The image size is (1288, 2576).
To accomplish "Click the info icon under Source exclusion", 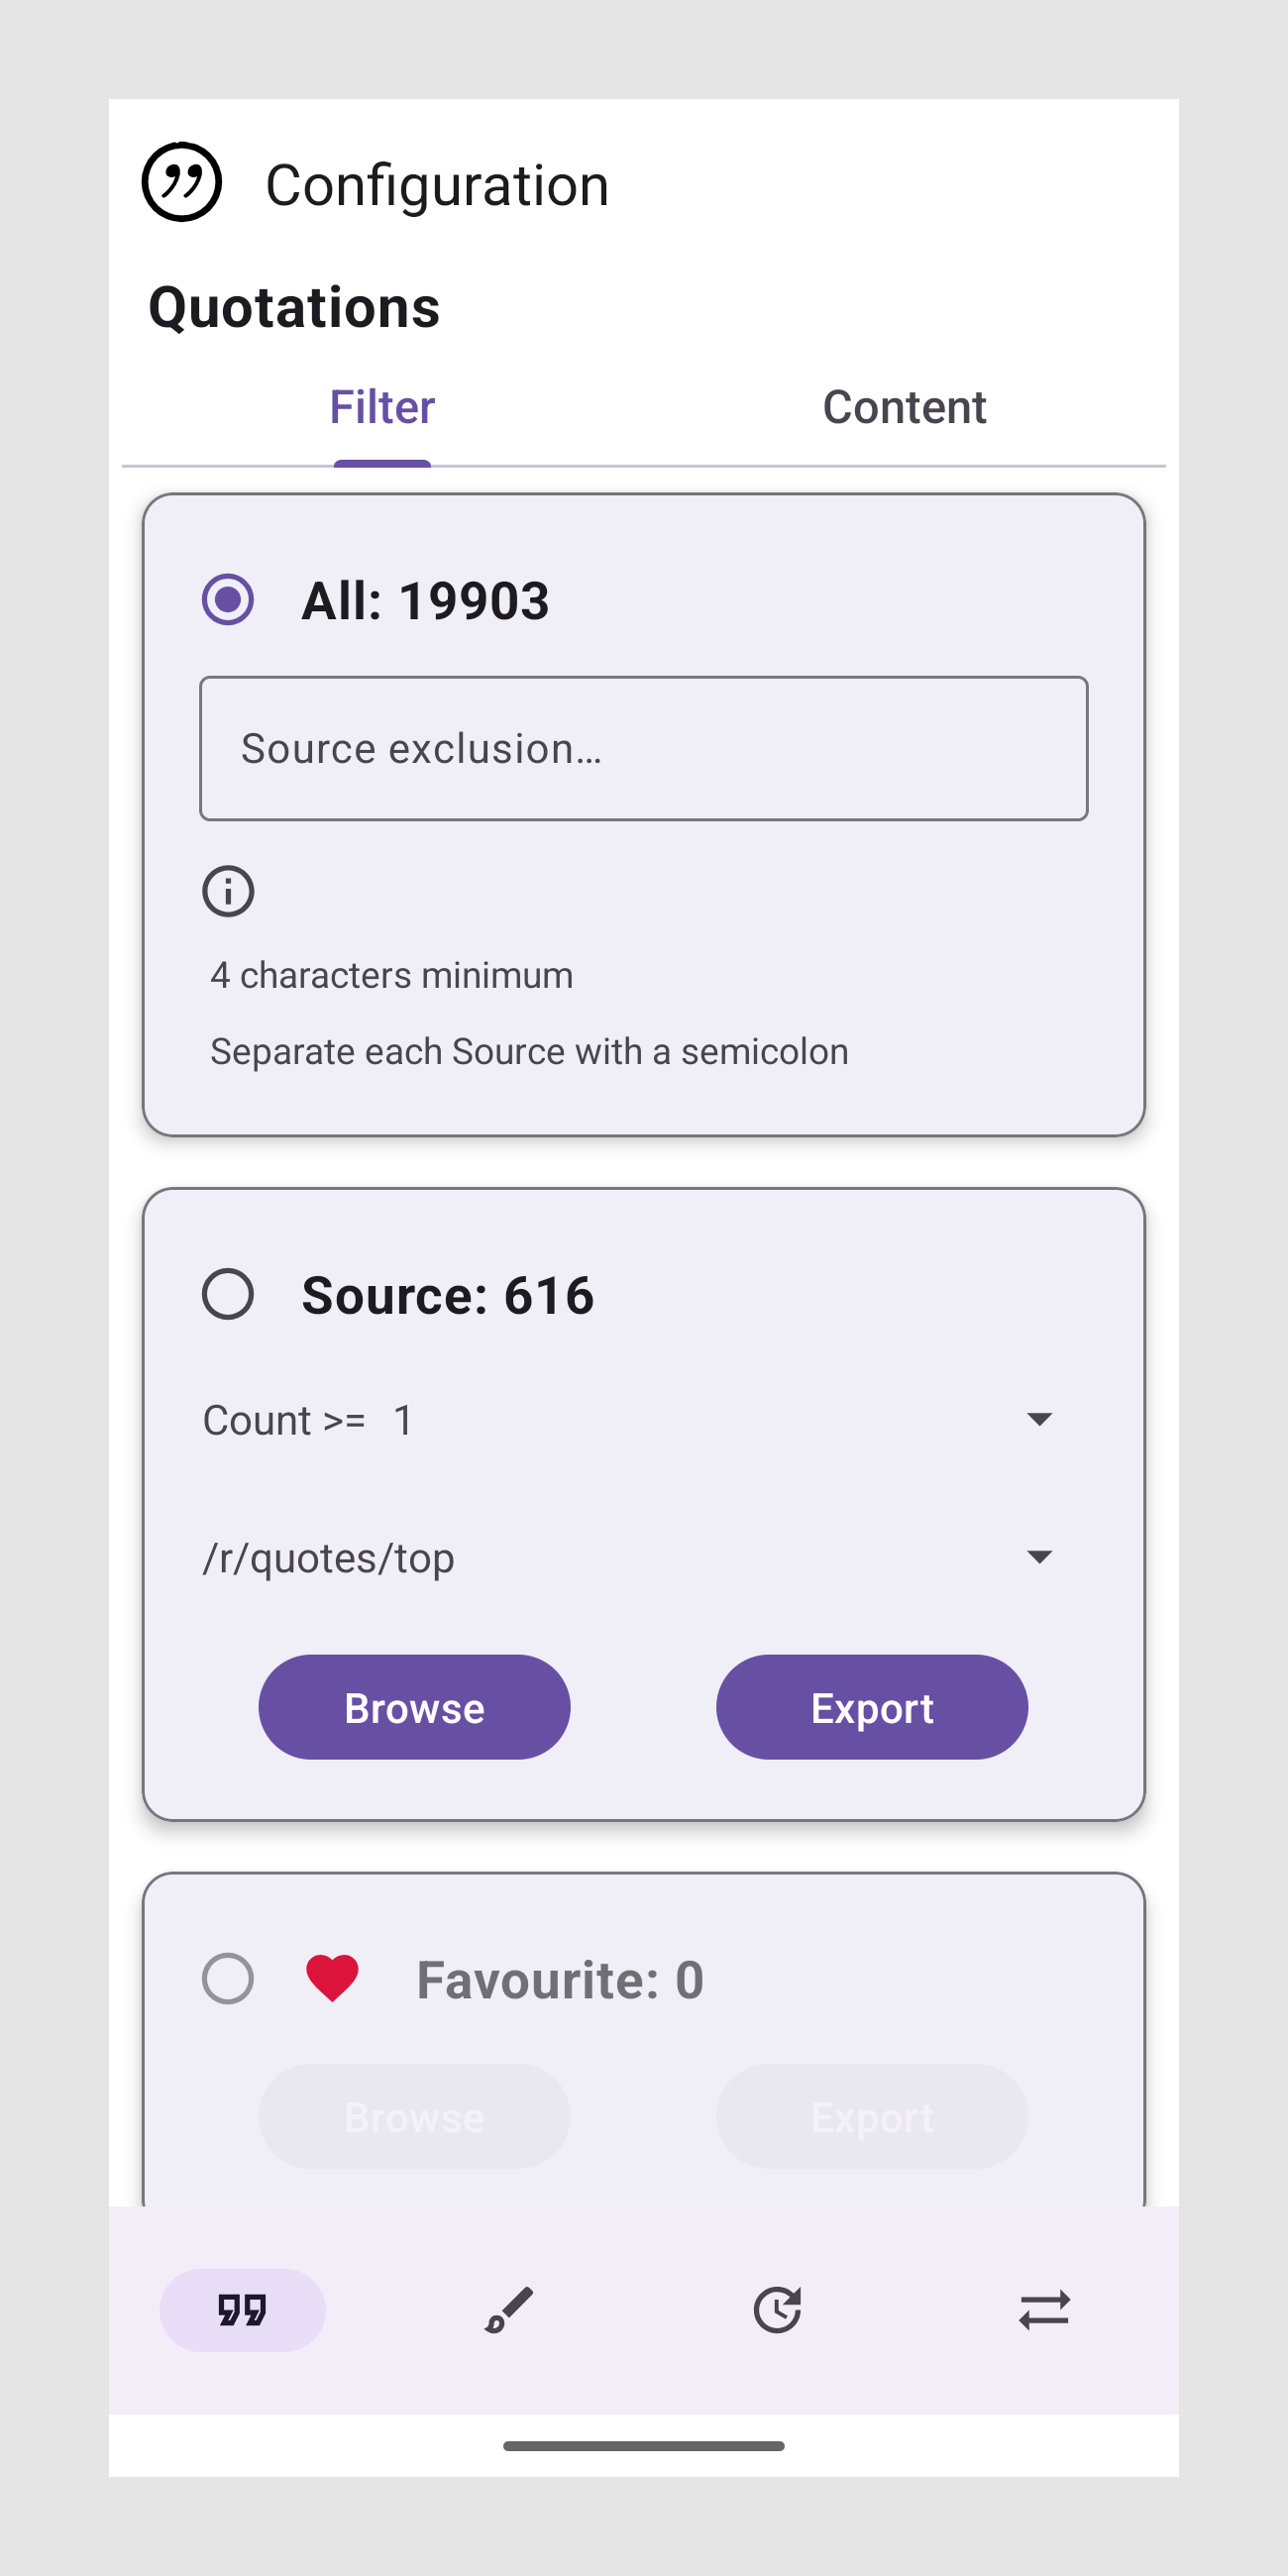I will [228, 891].
